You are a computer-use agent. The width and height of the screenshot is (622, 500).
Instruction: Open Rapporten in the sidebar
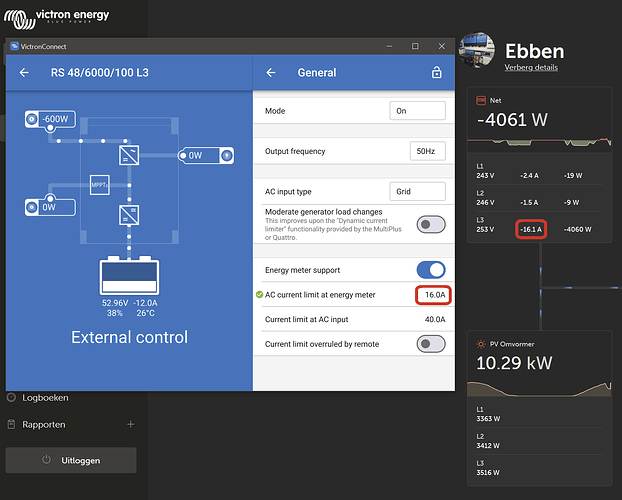(x=44, y=425)
